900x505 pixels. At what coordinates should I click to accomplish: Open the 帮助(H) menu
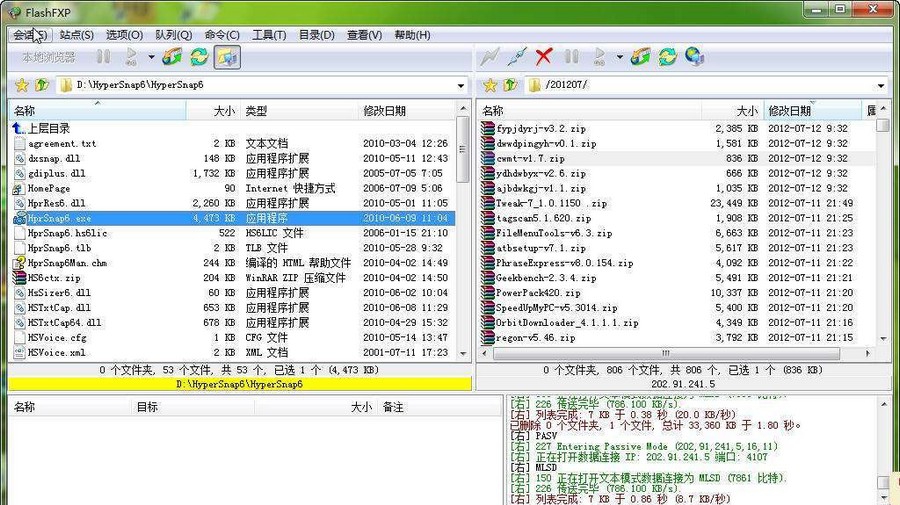click(412, 35)
